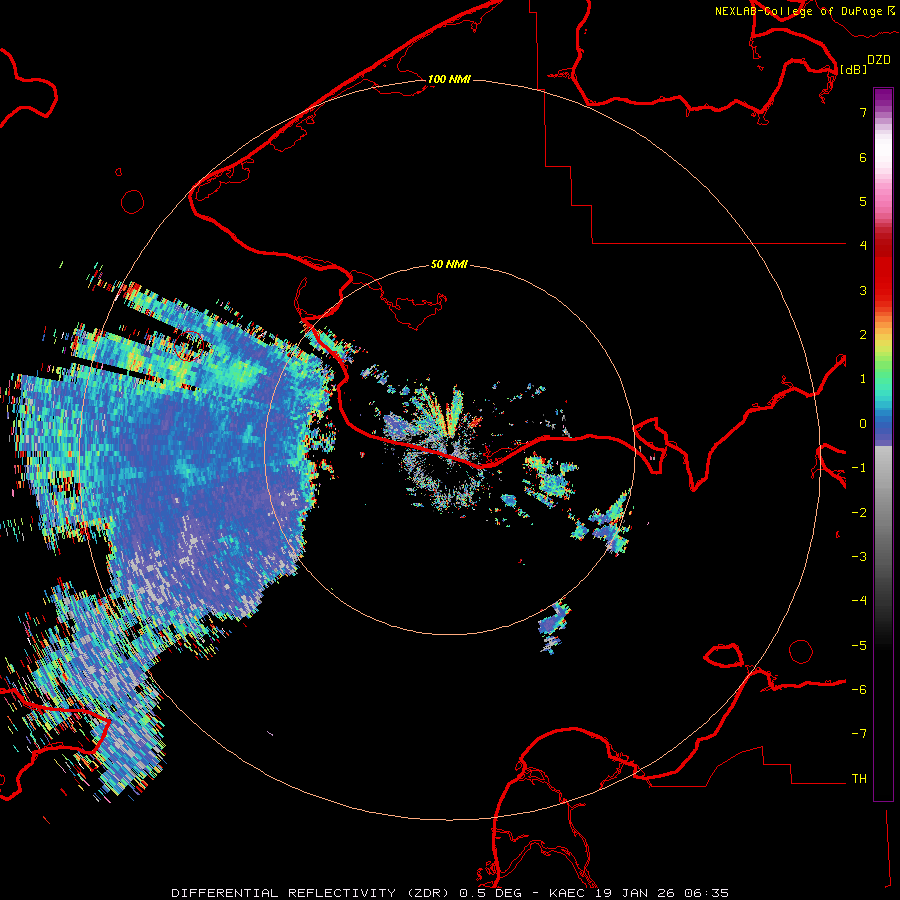
Task: Click the NEXLAB-College of DuPage label
Action: pyautogui.click(x=798, y=11)
